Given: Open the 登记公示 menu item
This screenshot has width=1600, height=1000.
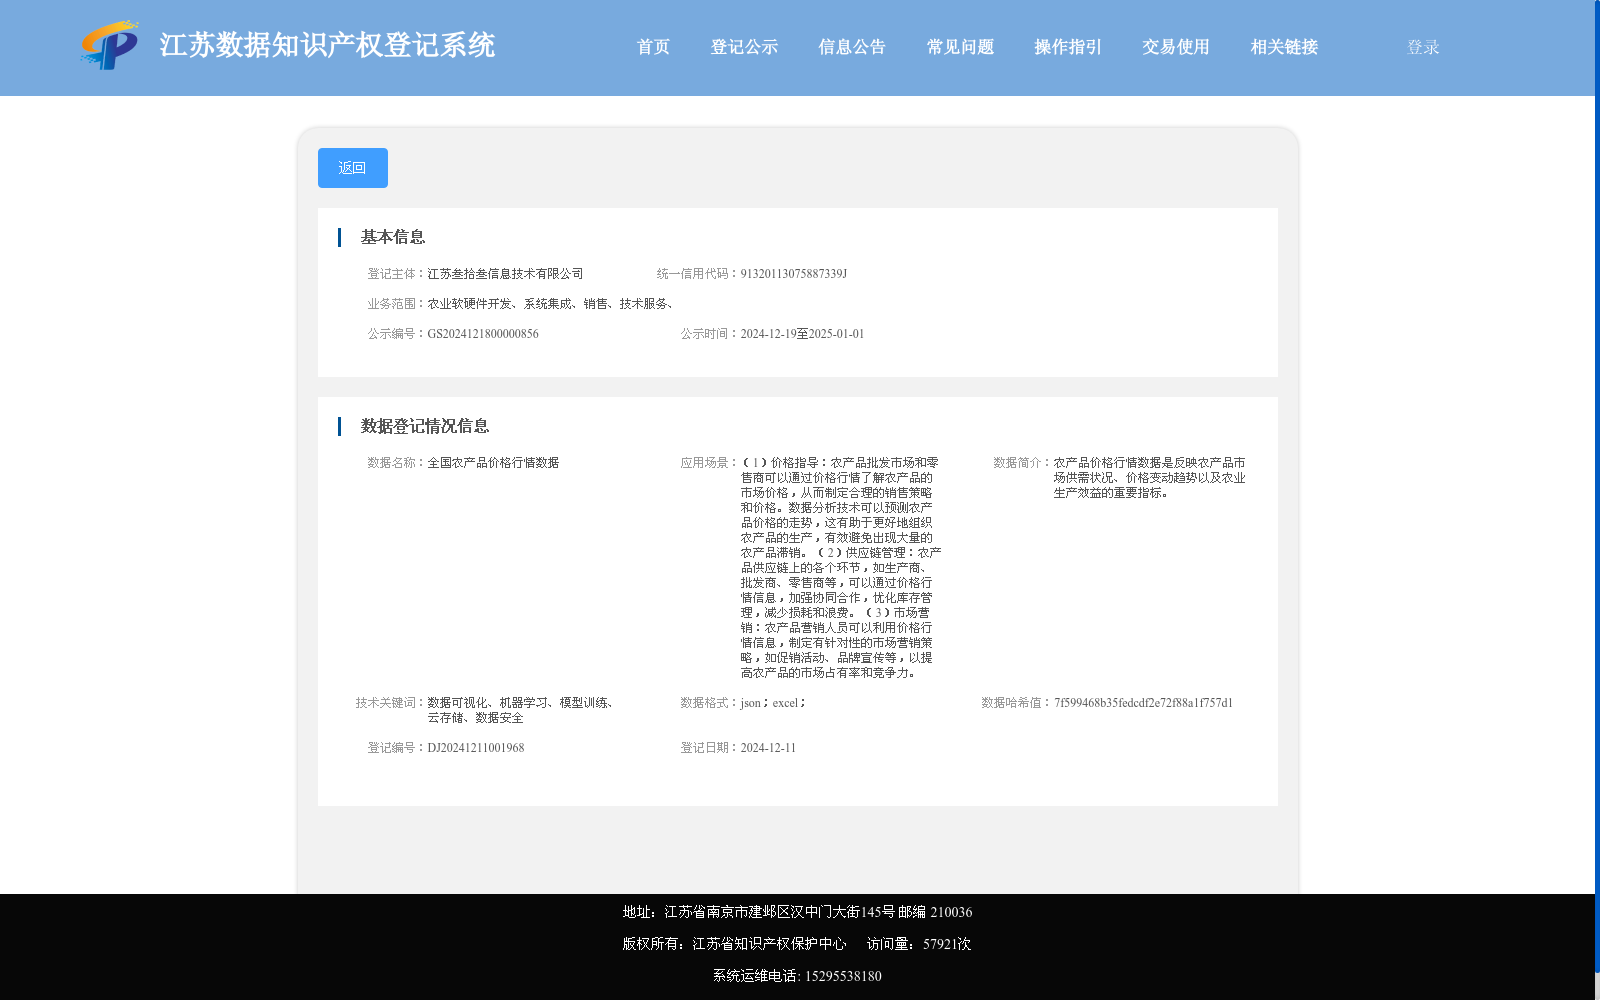Looking at the screenshot, I should point(744,47).
